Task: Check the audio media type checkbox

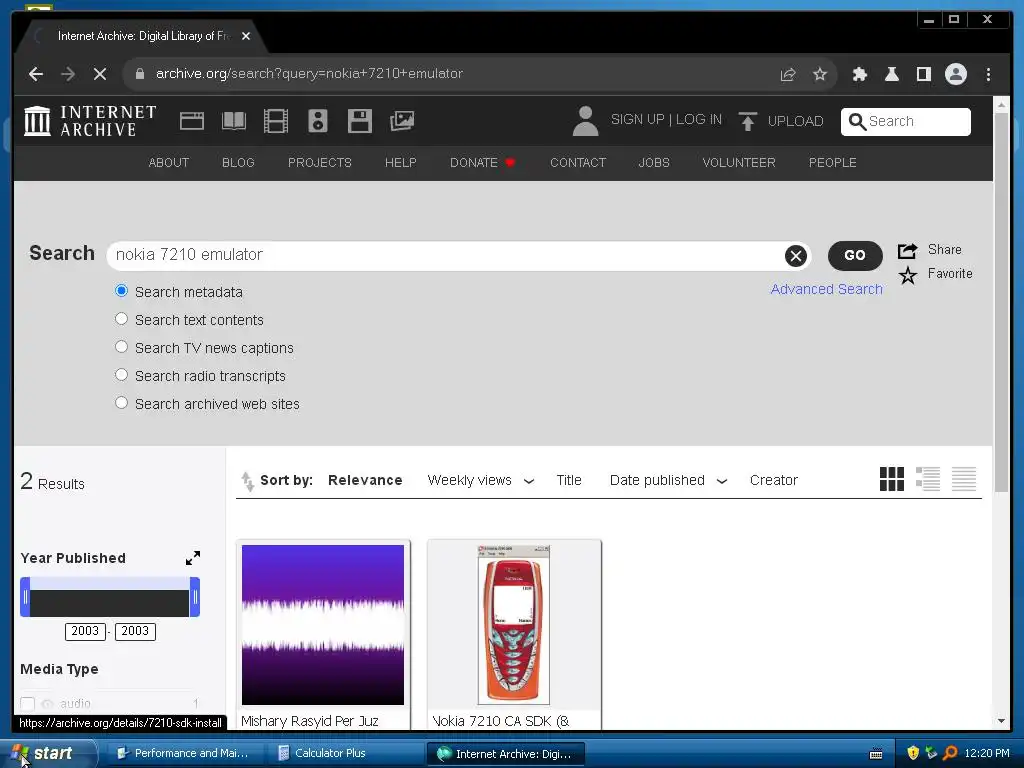Action: point(27,704)
